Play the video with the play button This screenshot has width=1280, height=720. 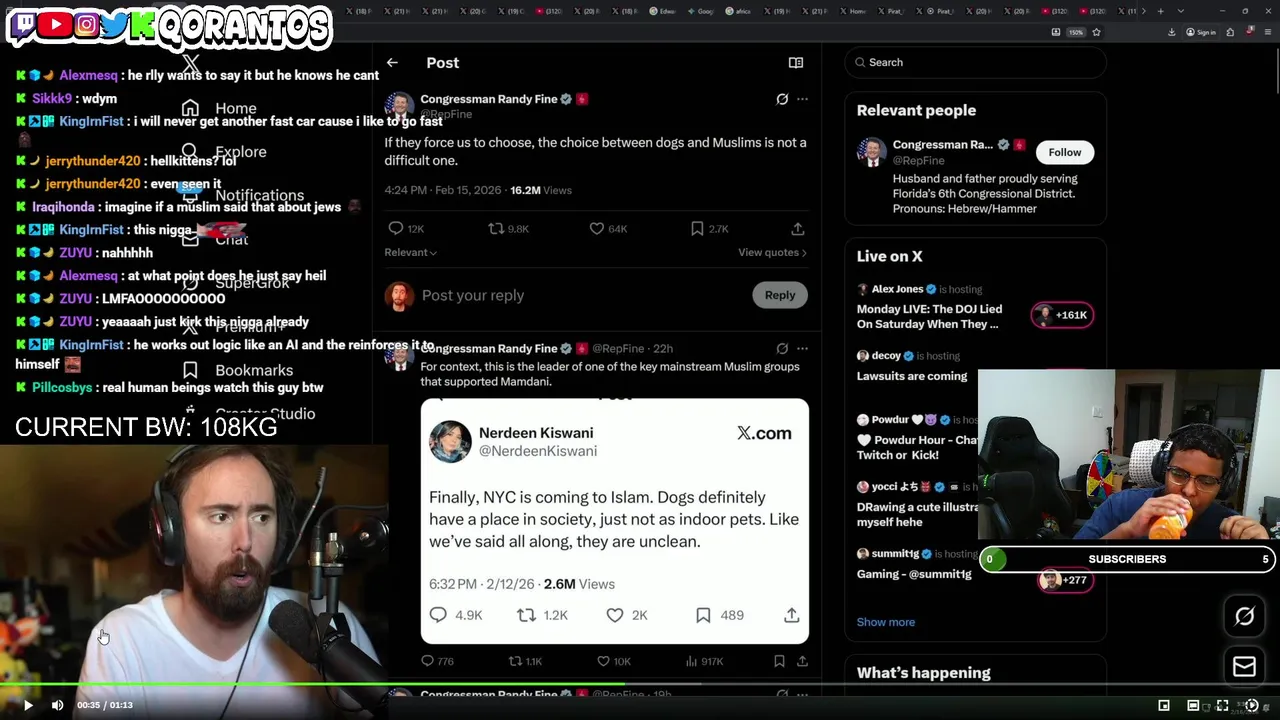pyautogui.click(x=28, y=705)
